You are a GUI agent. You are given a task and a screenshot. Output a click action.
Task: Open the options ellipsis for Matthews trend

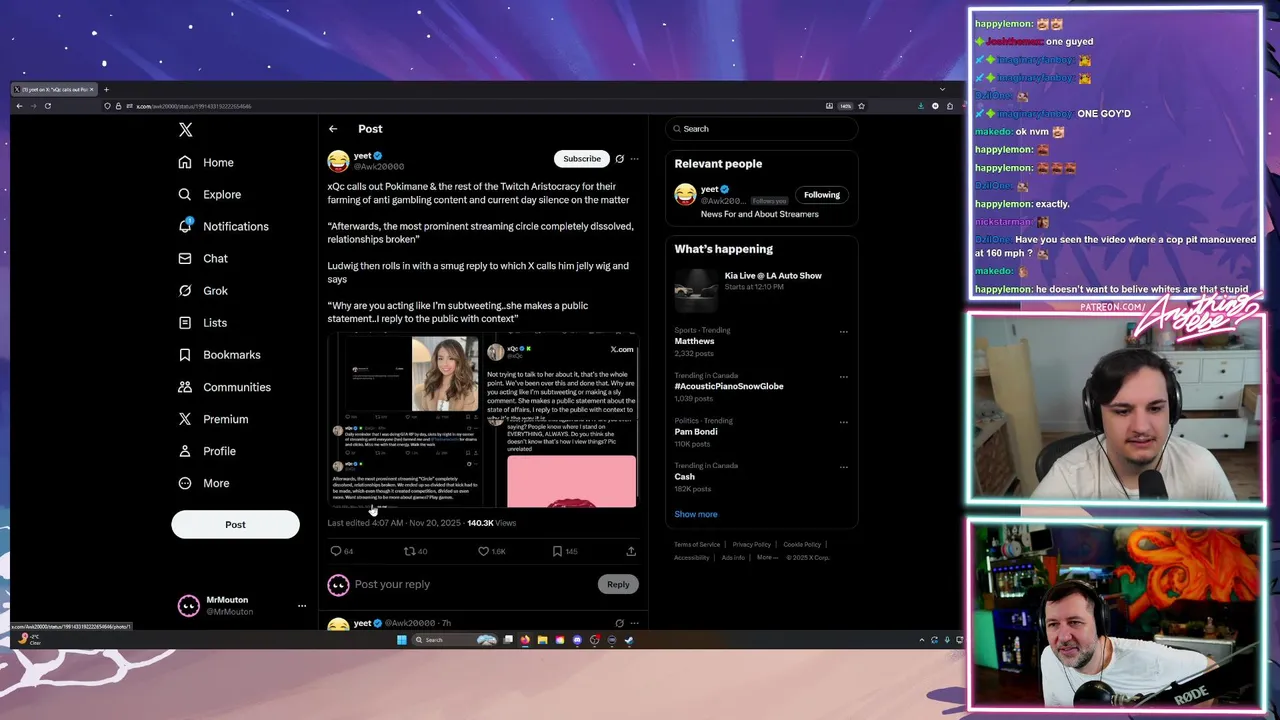pos(844,331)
